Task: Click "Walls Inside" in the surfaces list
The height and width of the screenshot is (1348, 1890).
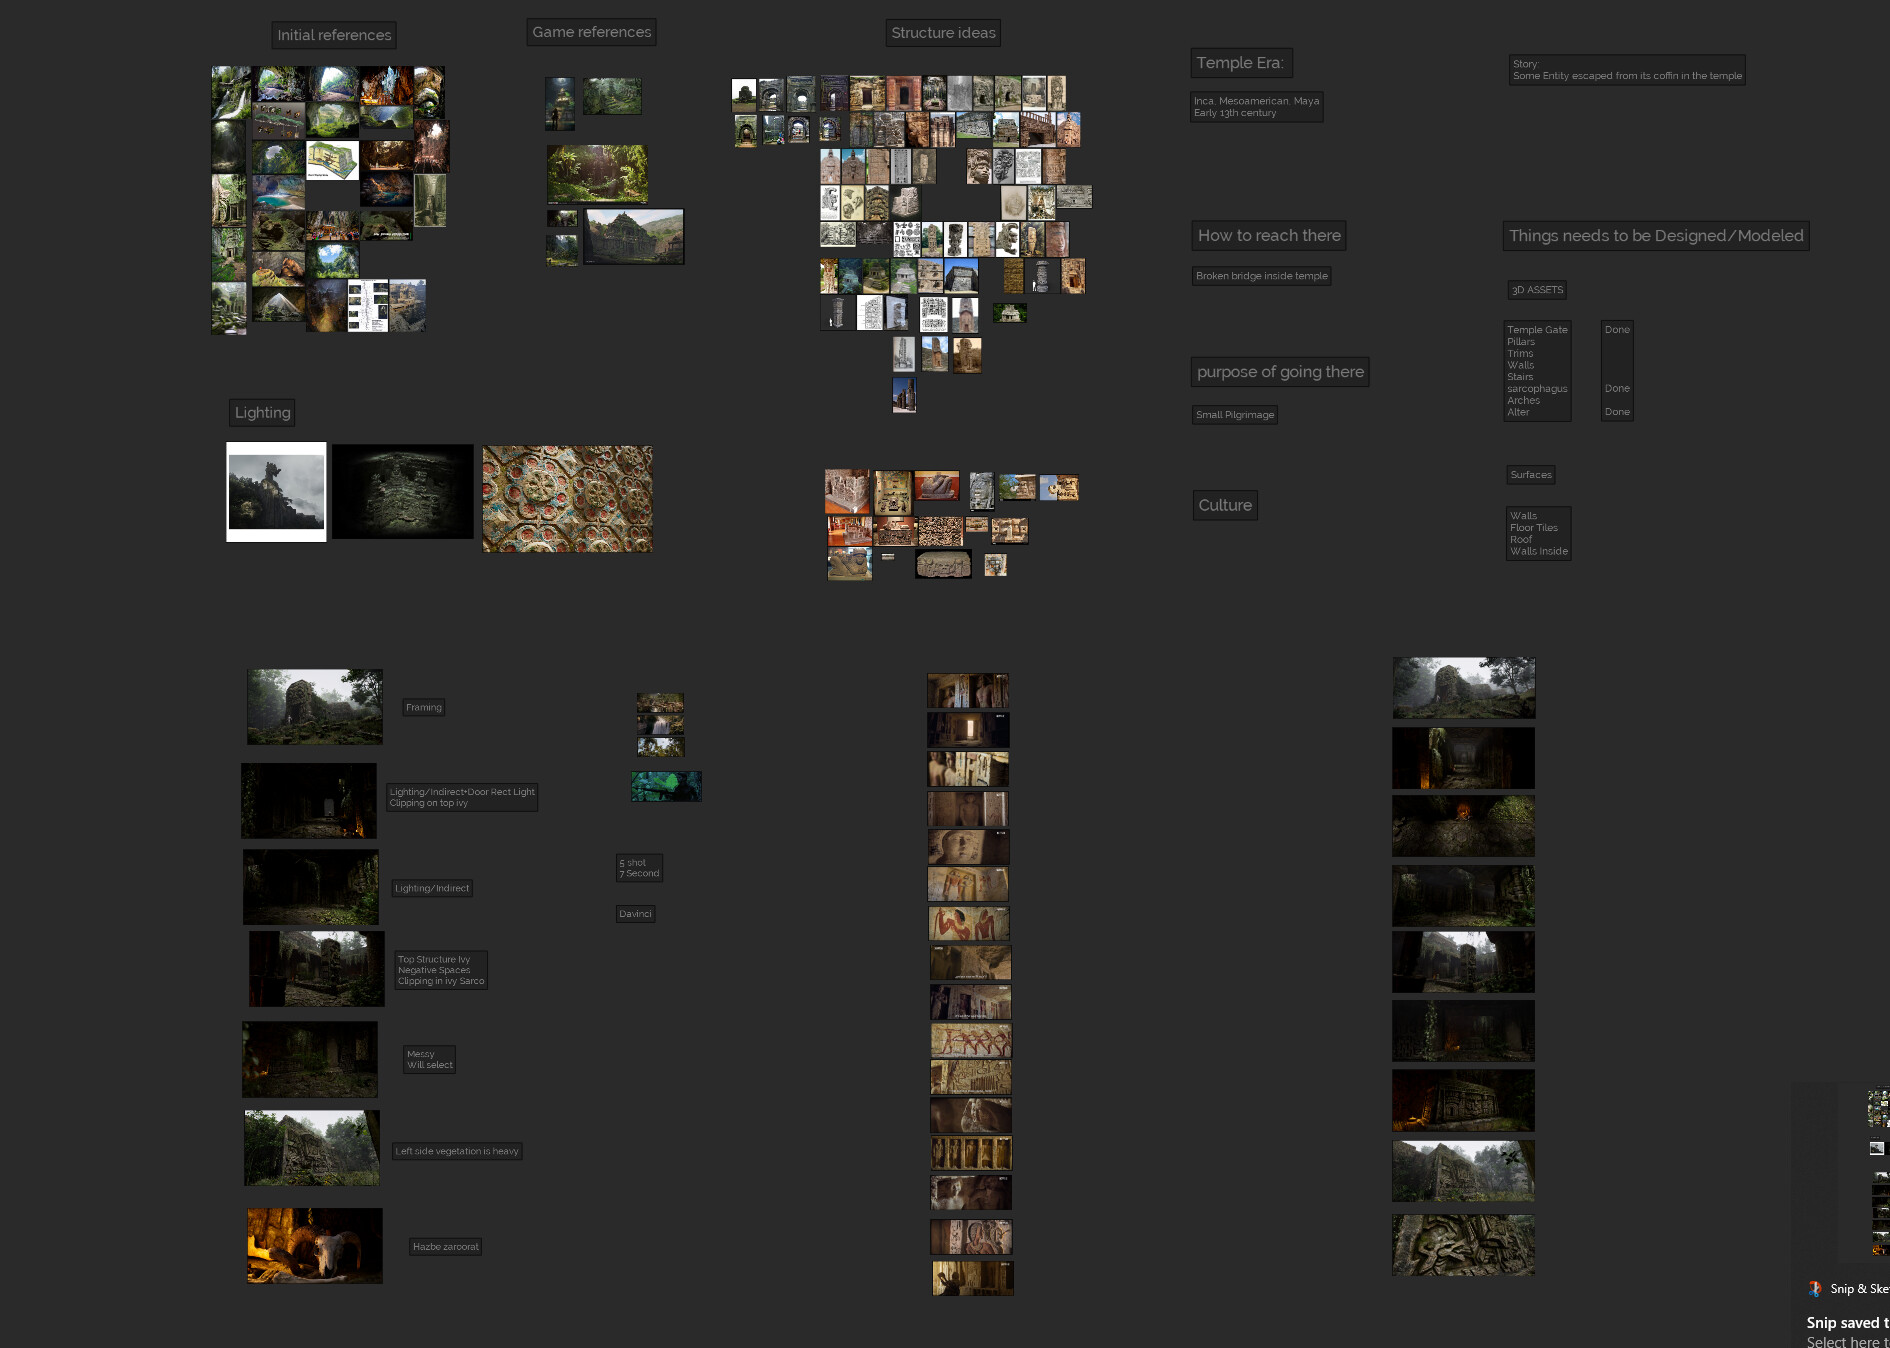Action: 1539,551
